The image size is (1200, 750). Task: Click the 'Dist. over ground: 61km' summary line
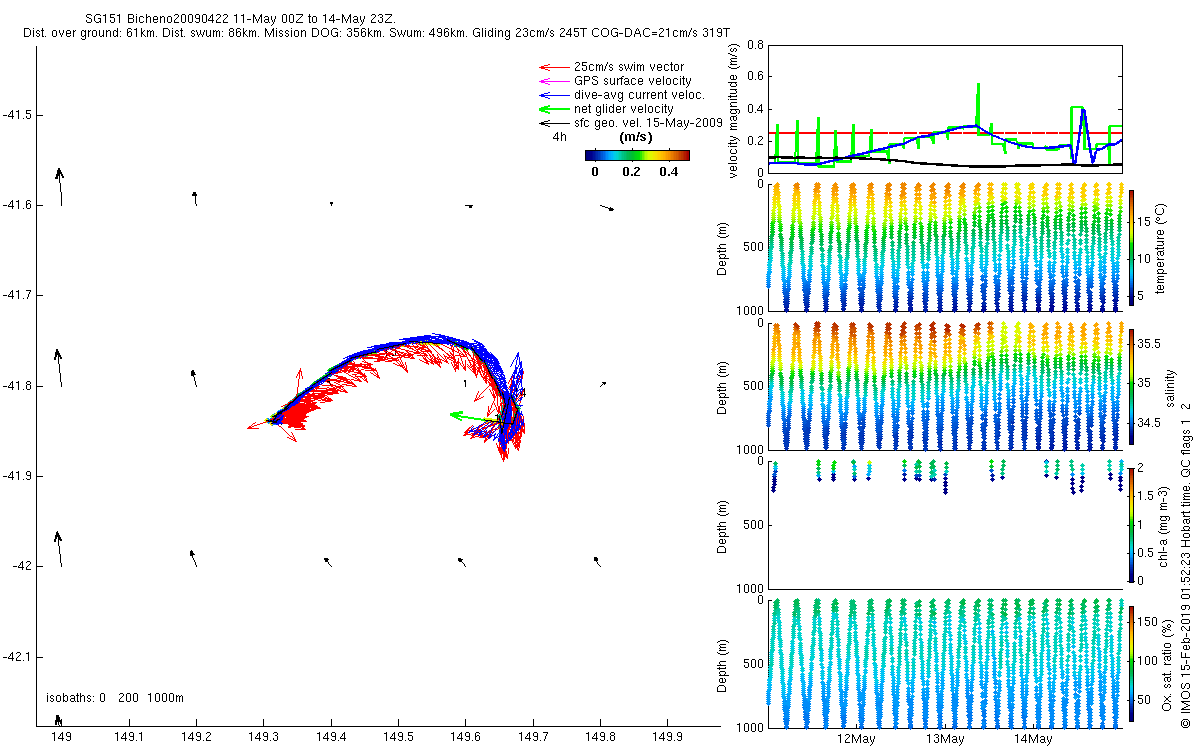(376, 34)
